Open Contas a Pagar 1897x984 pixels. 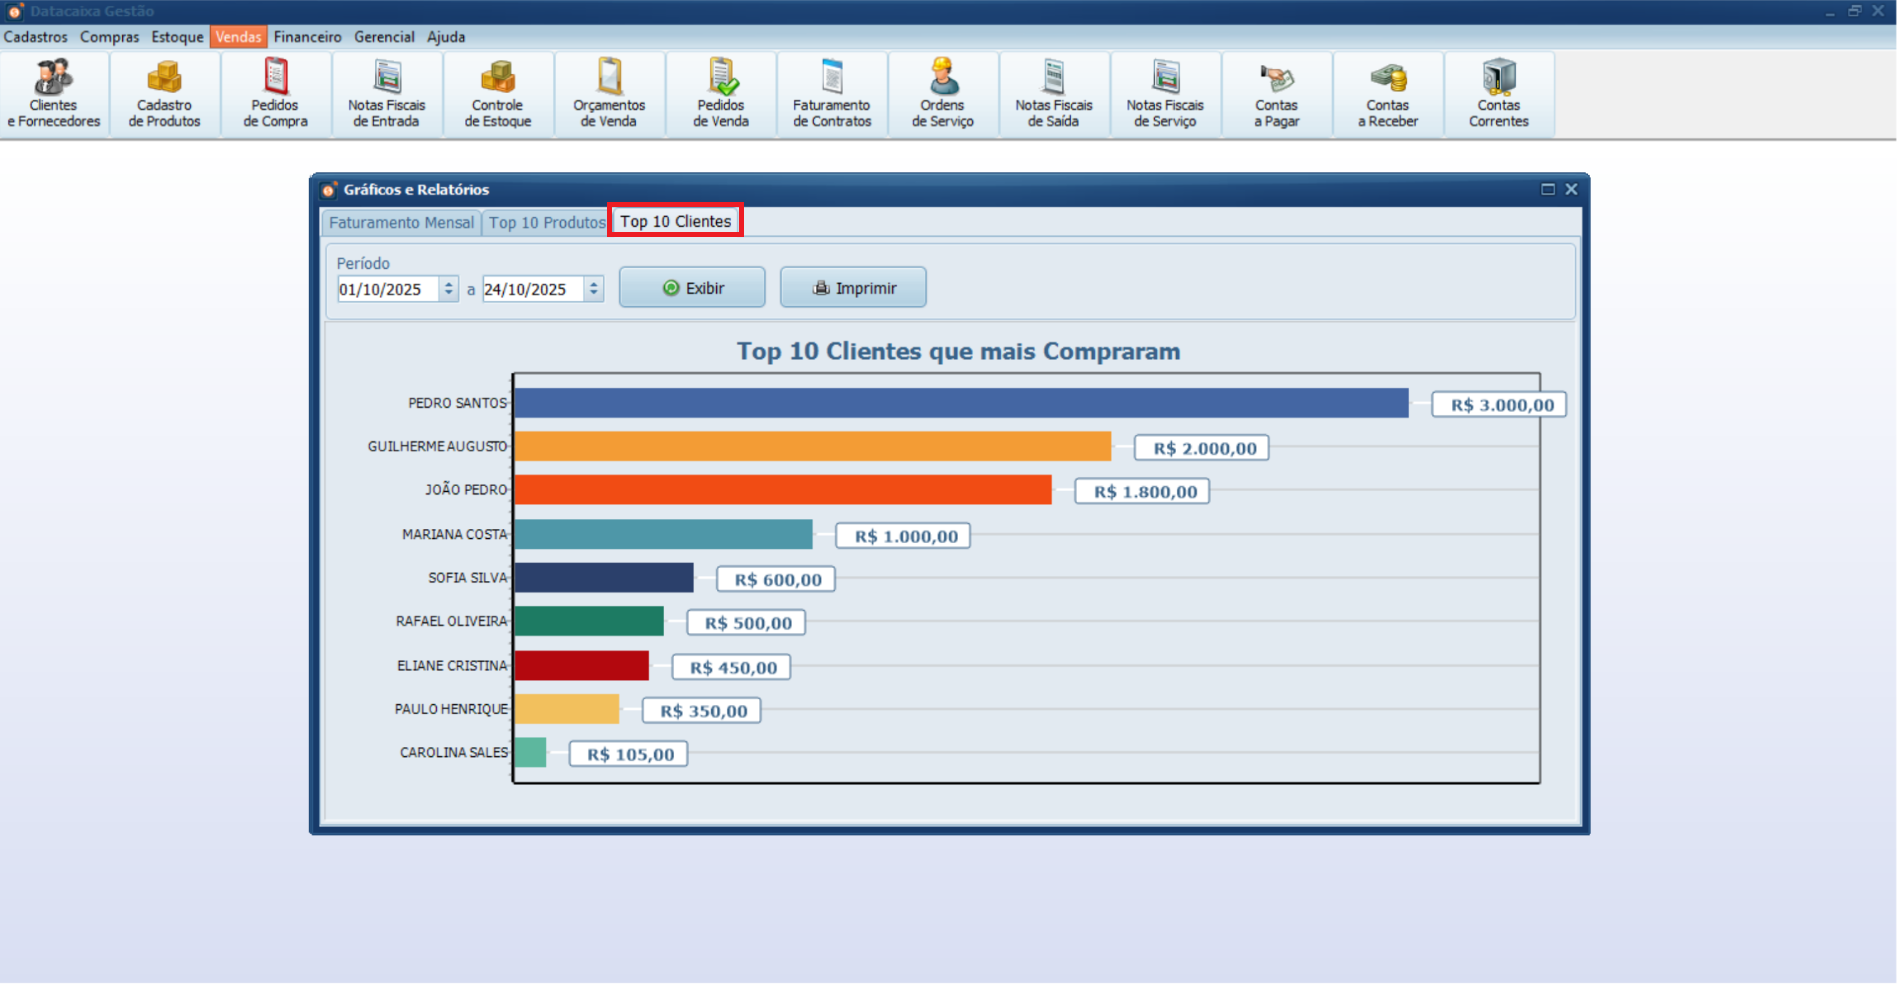pyautogui.click(x=1276, y=93)
